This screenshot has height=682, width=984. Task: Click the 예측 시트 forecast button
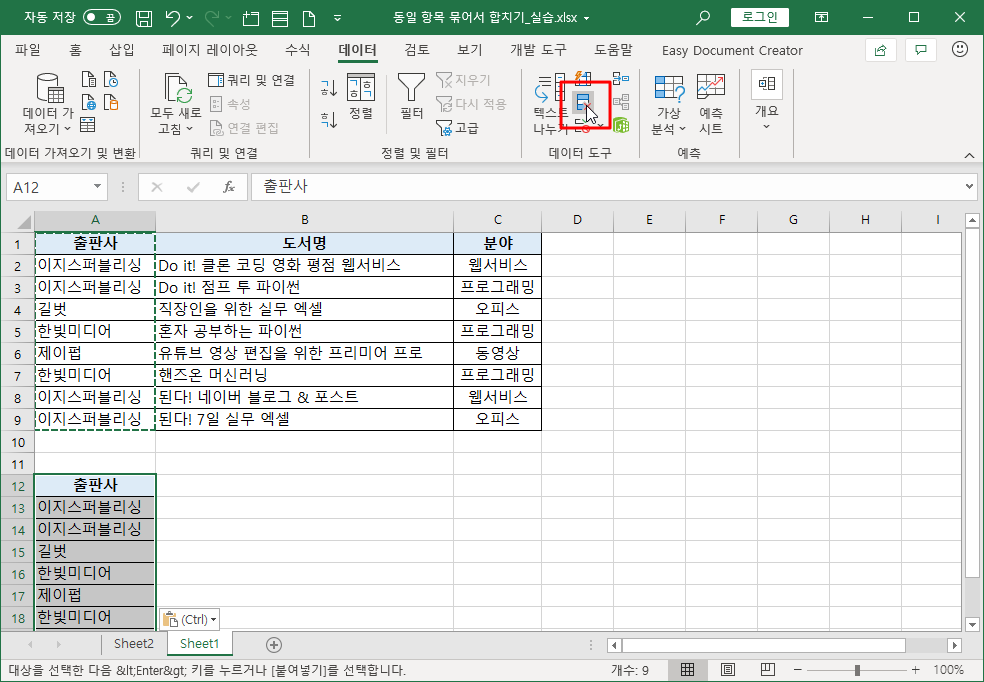pos(710,104)
